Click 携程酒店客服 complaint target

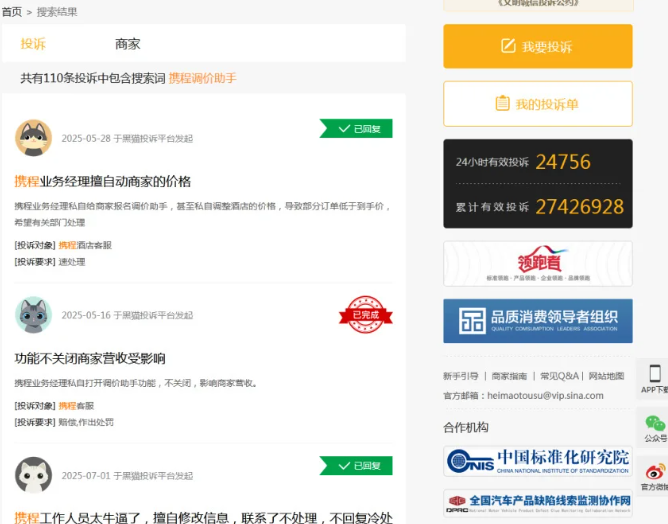pos(85,245)
